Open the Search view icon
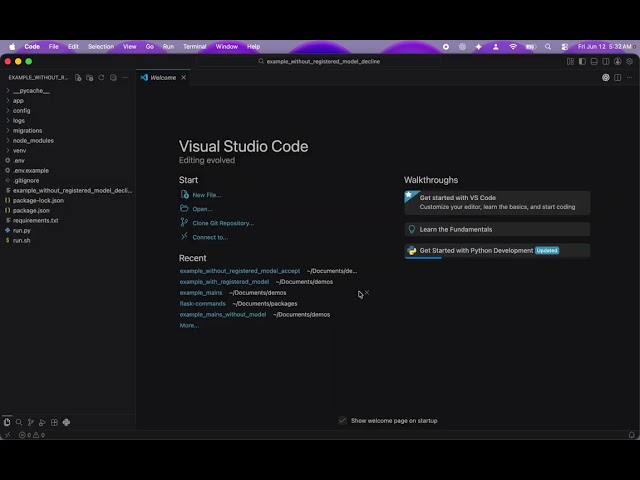Image resolution: width=640 pixels, height=480 pixels. (x=19, y=422)
